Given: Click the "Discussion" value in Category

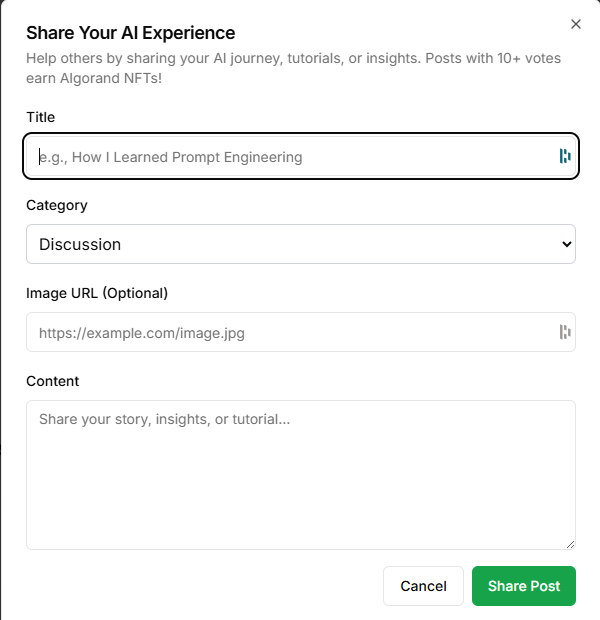Looking at the screenshot, I should [x=80, y=244].
